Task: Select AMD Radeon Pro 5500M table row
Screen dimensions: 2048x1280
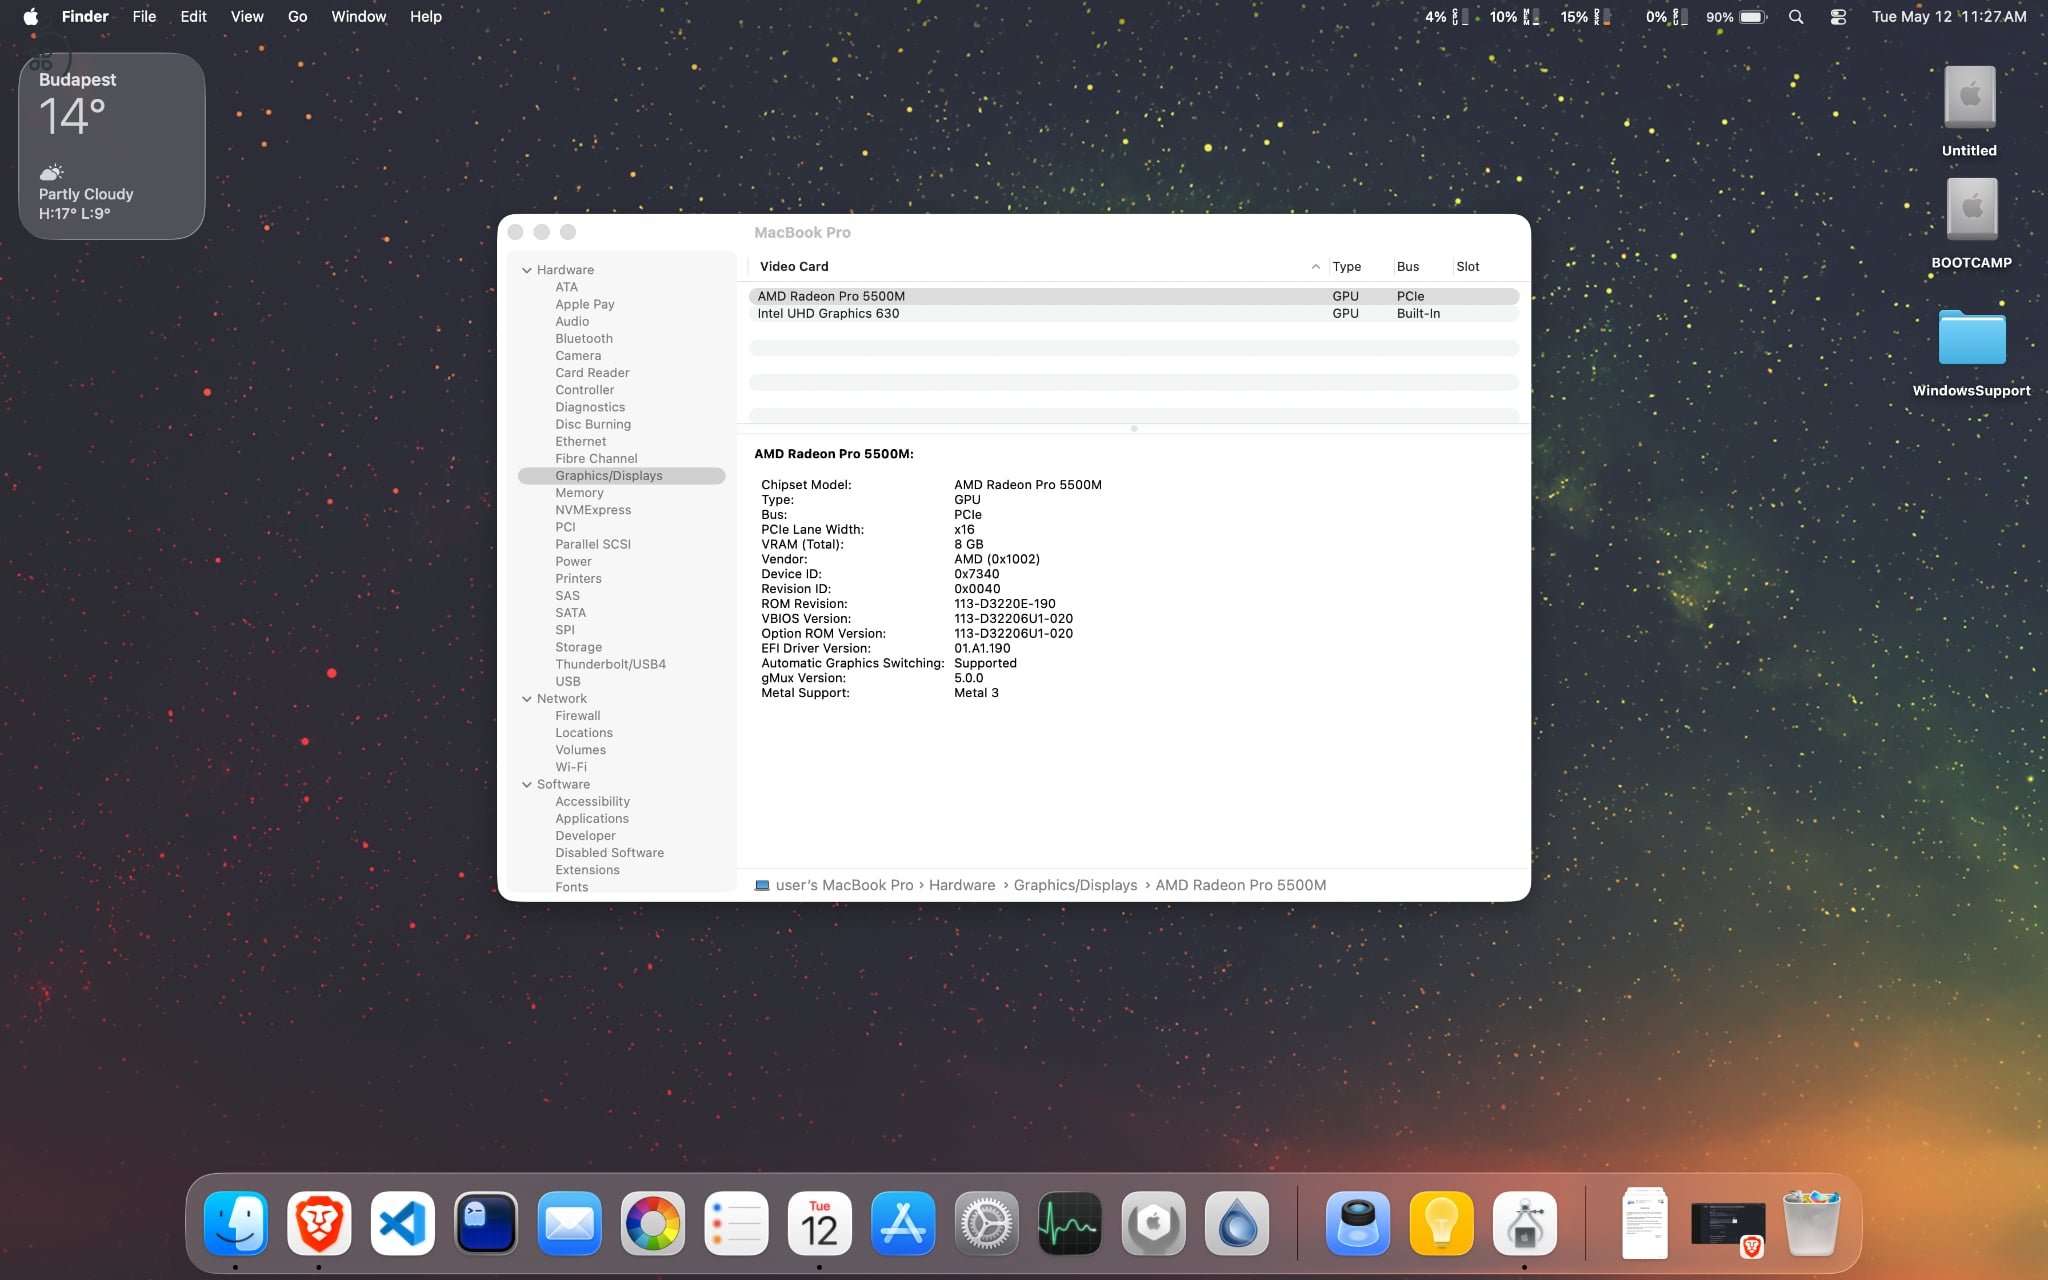Action: [x=1133, y=296]
